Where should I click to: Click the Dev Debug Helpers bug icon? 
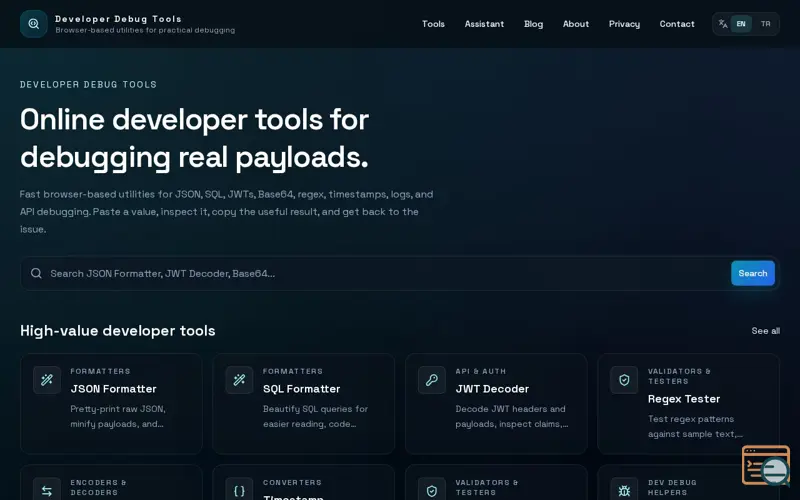[624, 491]
